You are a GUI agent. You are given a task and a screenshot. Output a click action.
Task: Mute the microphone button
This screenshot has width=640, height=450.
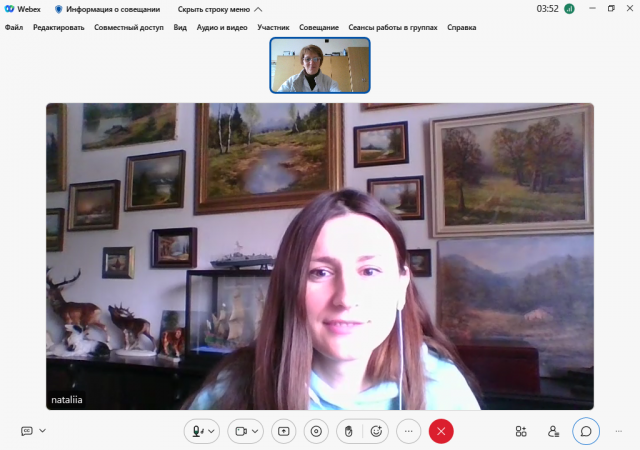(x=198, y=431)
